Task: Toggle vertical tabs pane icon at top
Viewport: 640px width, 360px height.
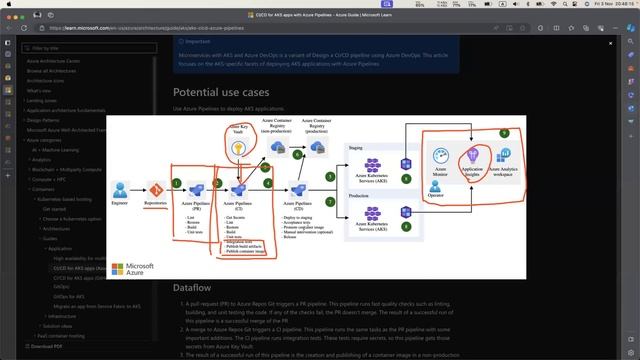Action: [8, 42]
